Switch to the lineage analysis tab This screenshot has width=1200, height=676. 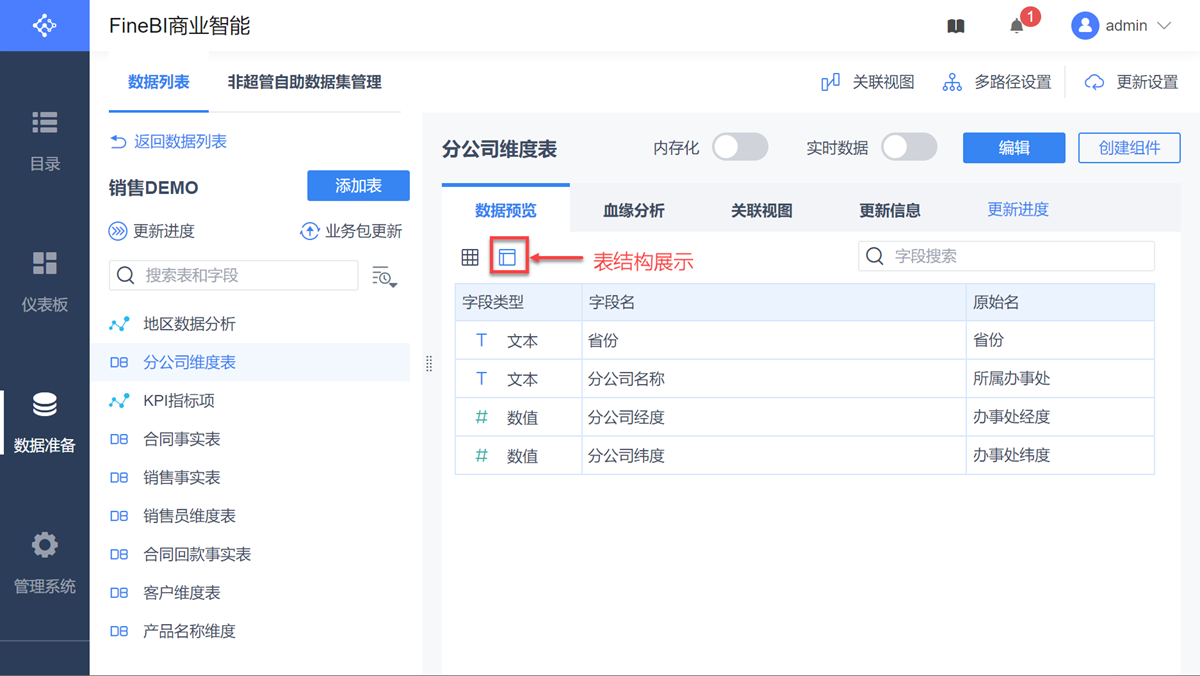click(633, 211)
